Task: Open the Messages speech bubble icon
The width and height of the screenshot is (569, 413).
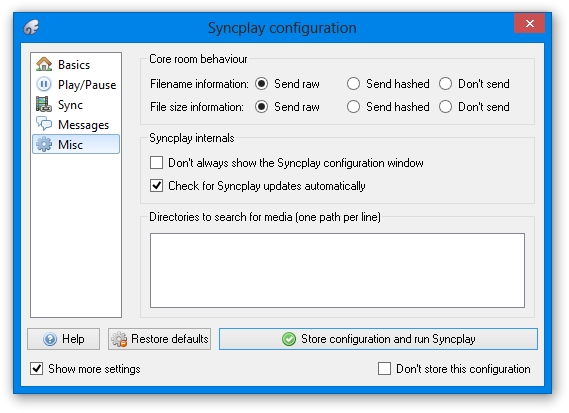Action: tap(44, 124)
